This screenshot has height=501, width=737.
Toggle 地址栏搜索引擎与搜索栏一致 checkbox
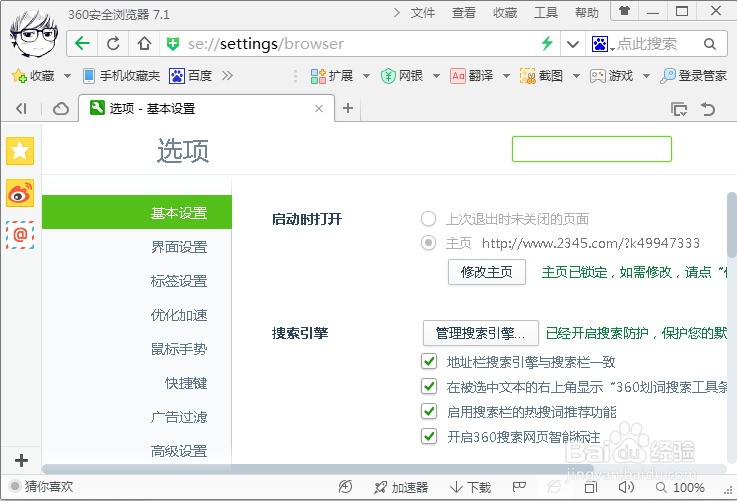pos(429,361)
